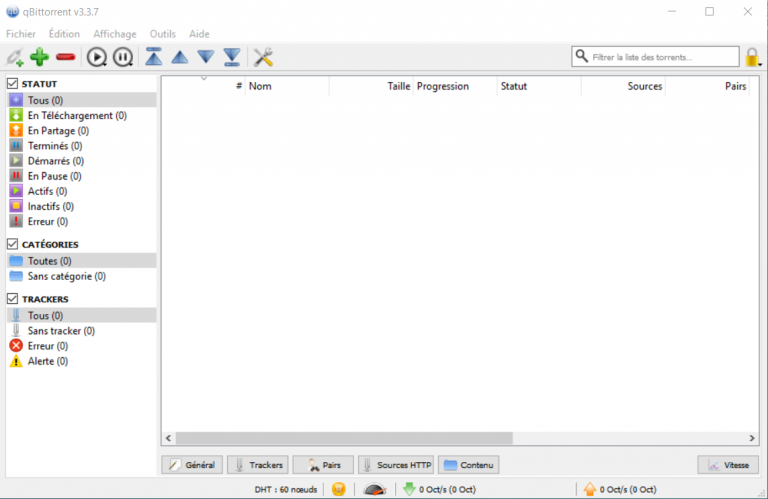Viewport: 768px width, 499px height.
Task: Switch to the Trackers tab button
Action: pos(257,465)
